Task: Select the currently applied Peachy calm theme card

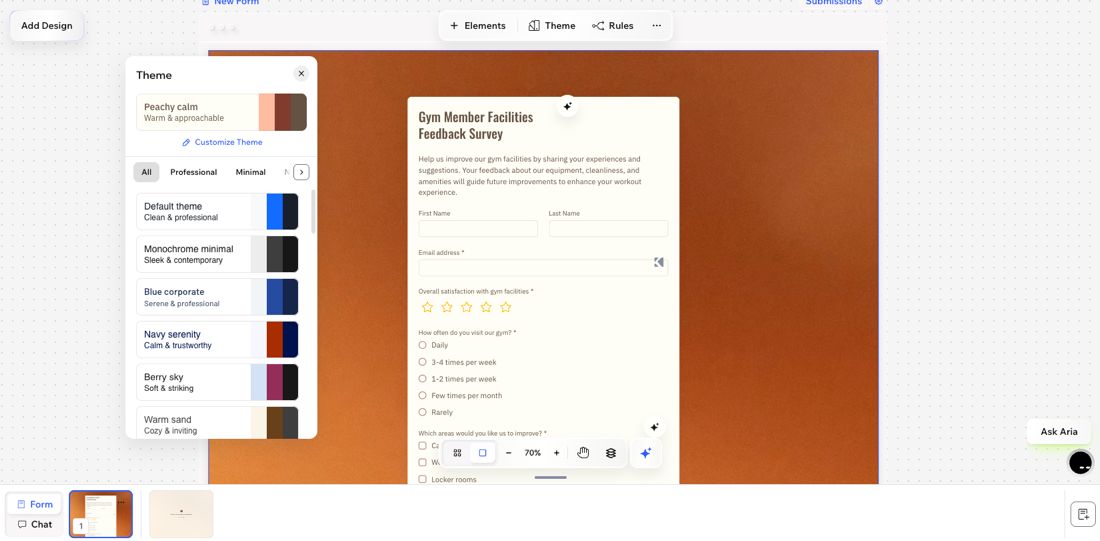Action: [x=222, y=112]
